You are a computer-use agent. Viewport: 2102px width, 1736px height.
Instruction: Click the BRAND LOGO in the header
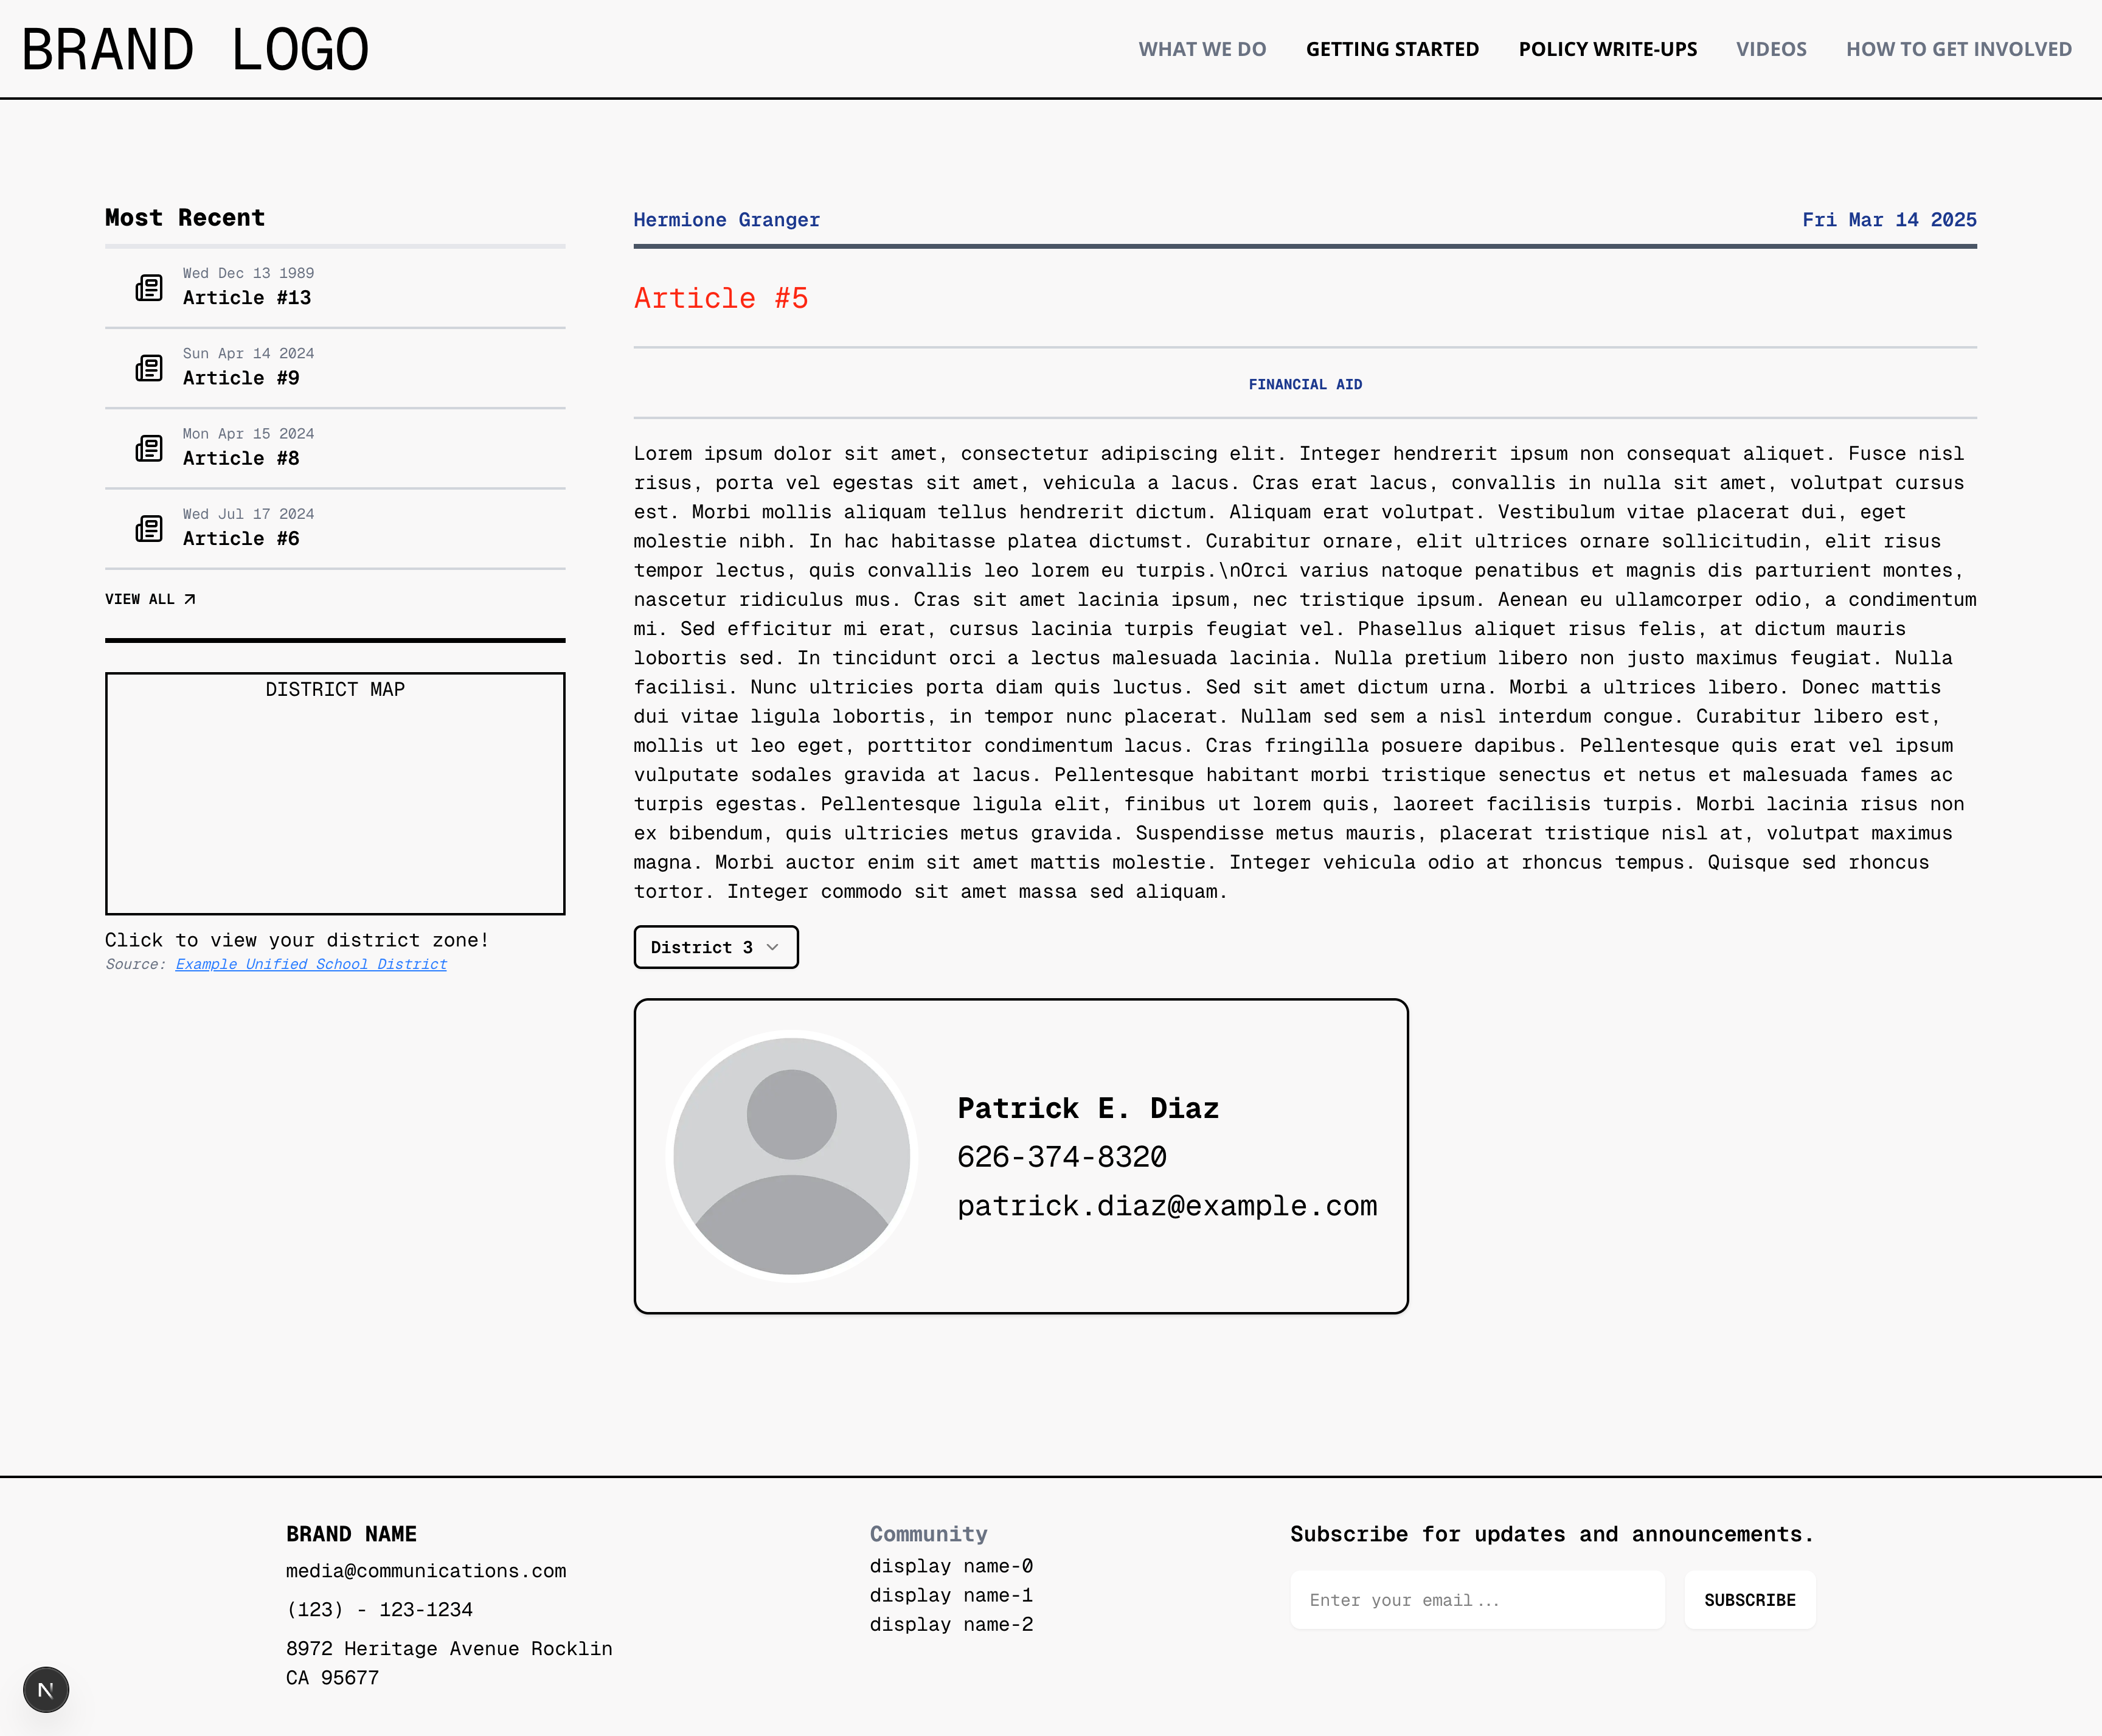click(x=195, y=49)
